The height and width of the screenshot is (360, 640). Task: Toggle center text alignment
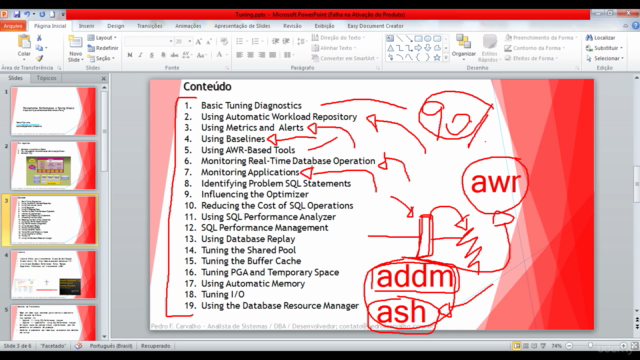(251, 55)
